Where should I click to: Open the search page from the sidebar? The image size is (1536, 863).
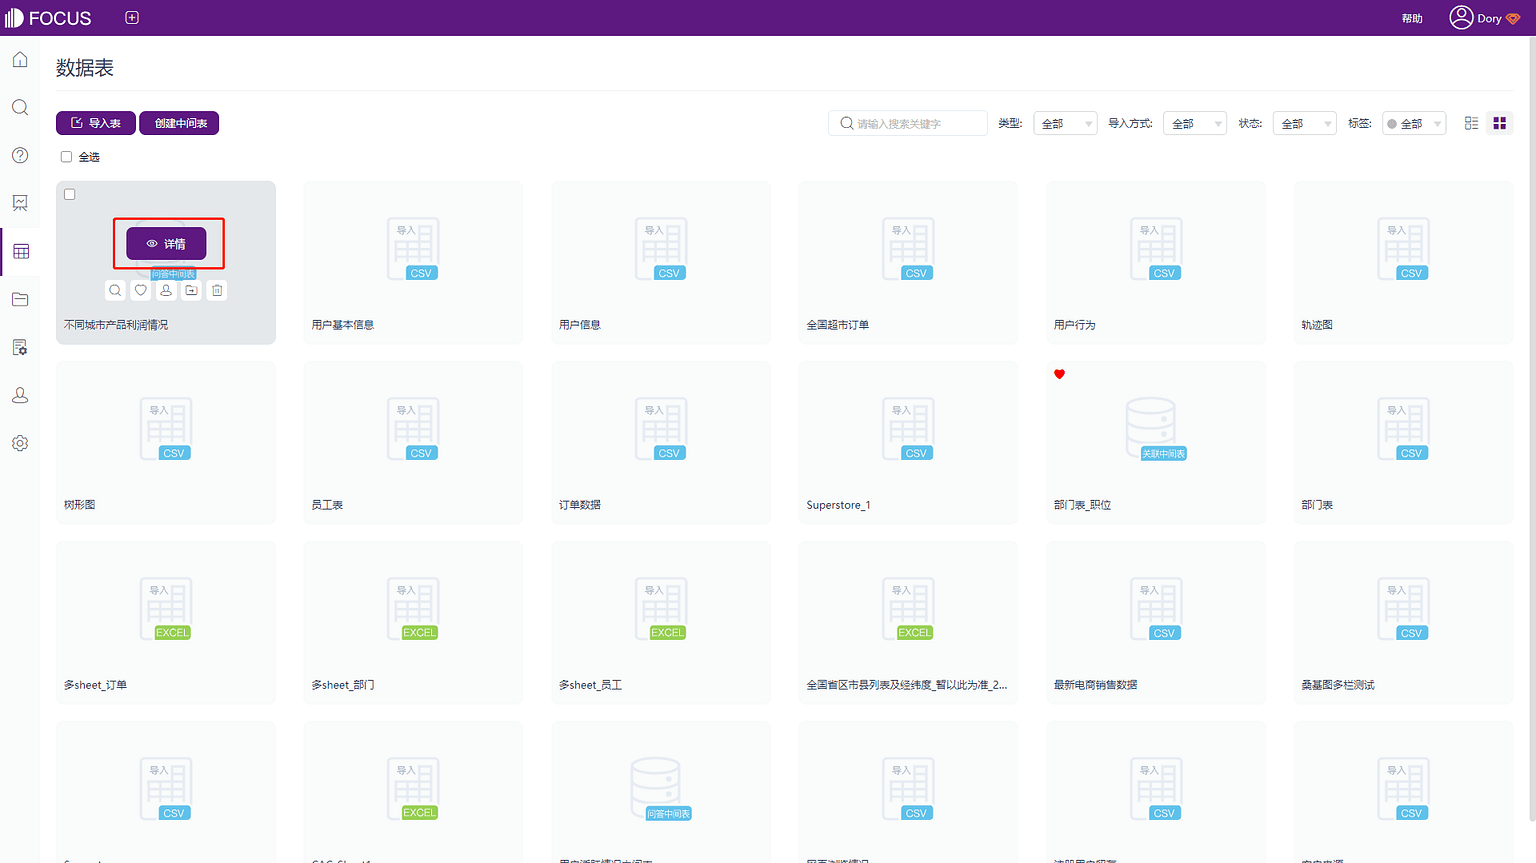point(20,108)
